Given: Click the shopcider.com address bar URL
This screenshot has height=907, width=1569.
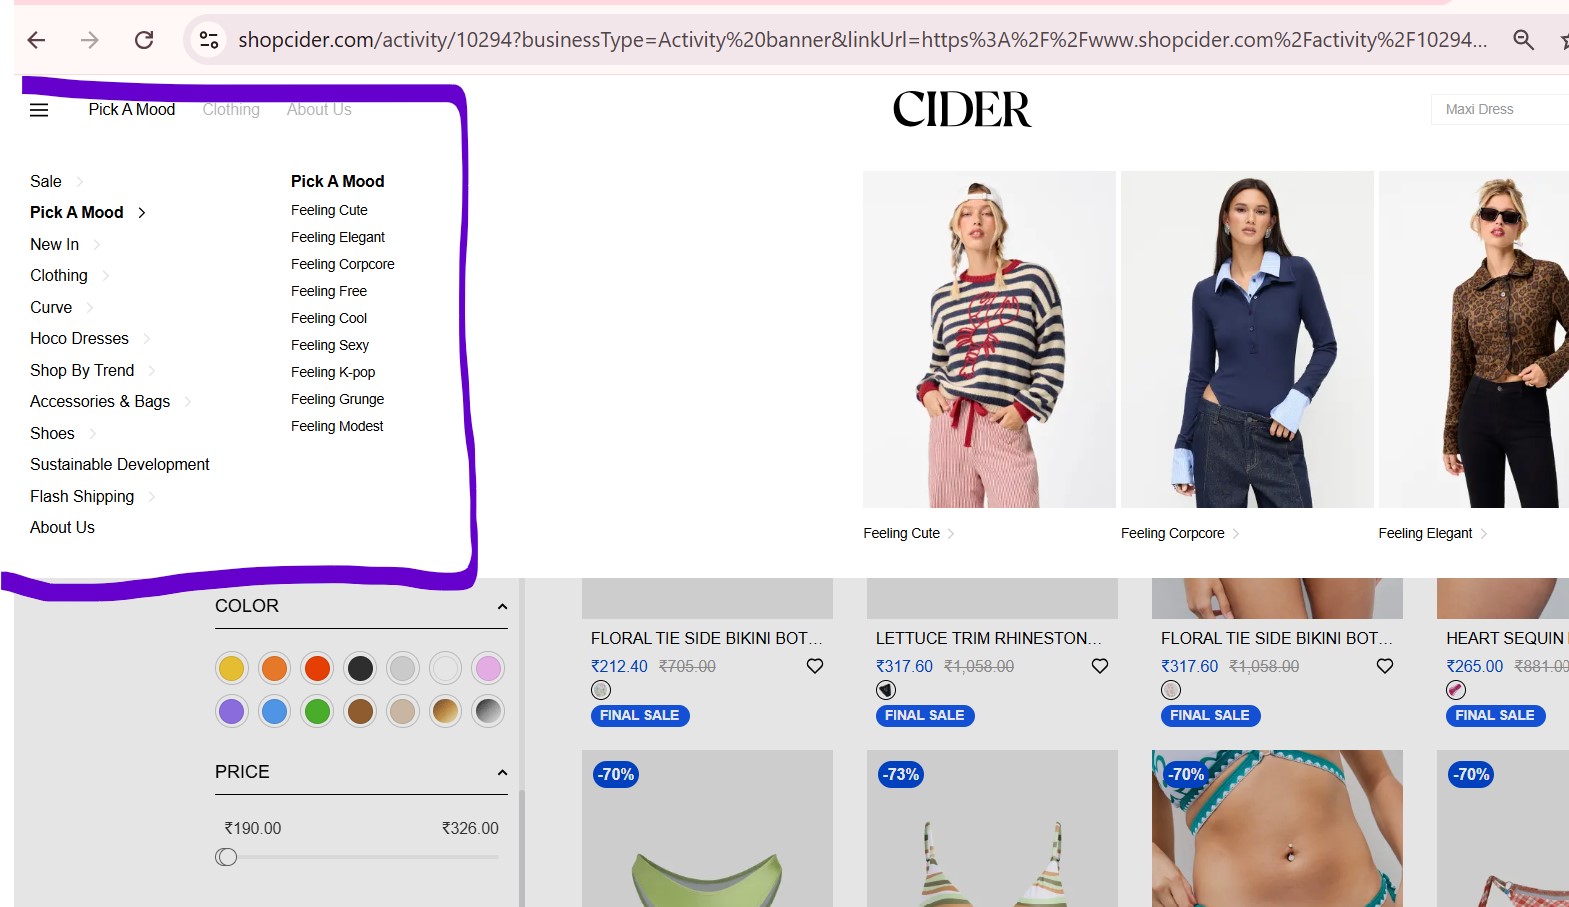Looking at the screenshot, I should click(862, 40).
